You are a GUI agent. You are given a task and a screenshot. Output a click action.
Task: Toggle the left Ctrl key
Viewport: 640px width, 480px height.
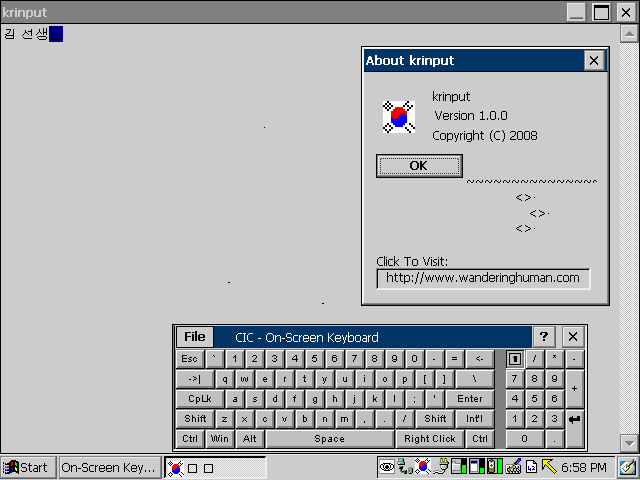[x=190, y=439]
